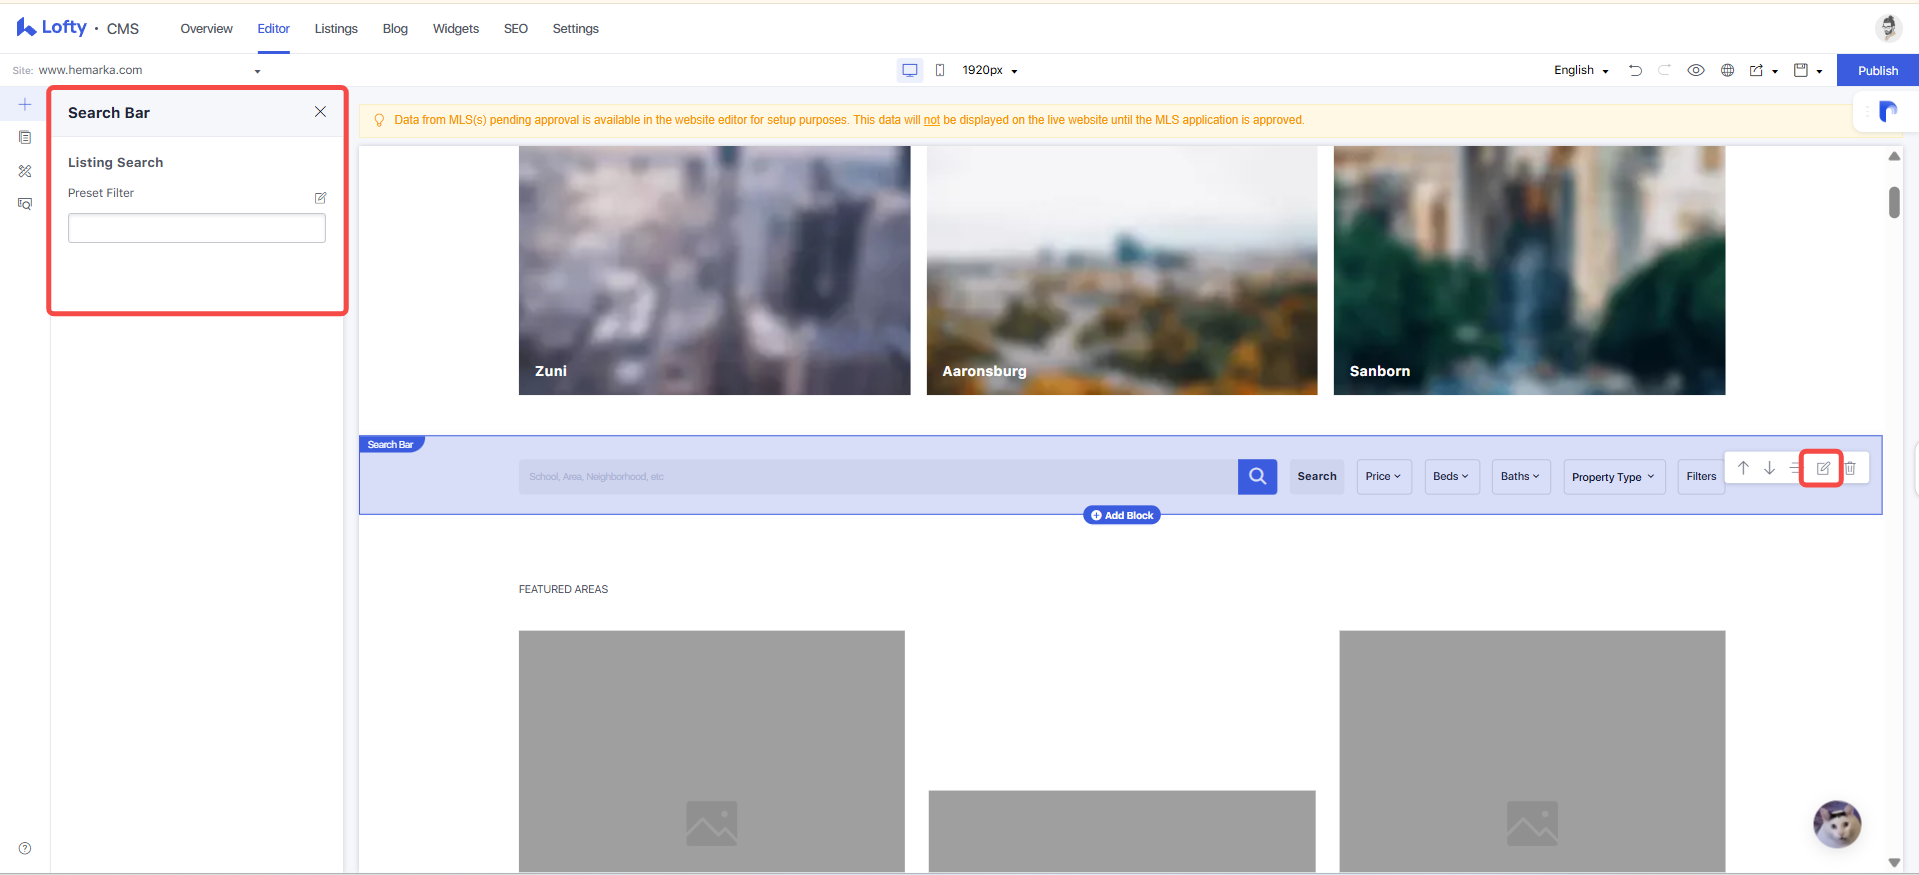Preview the page with the eye icon
This screenshot has height=875, width=1919.
point(1696,70)
